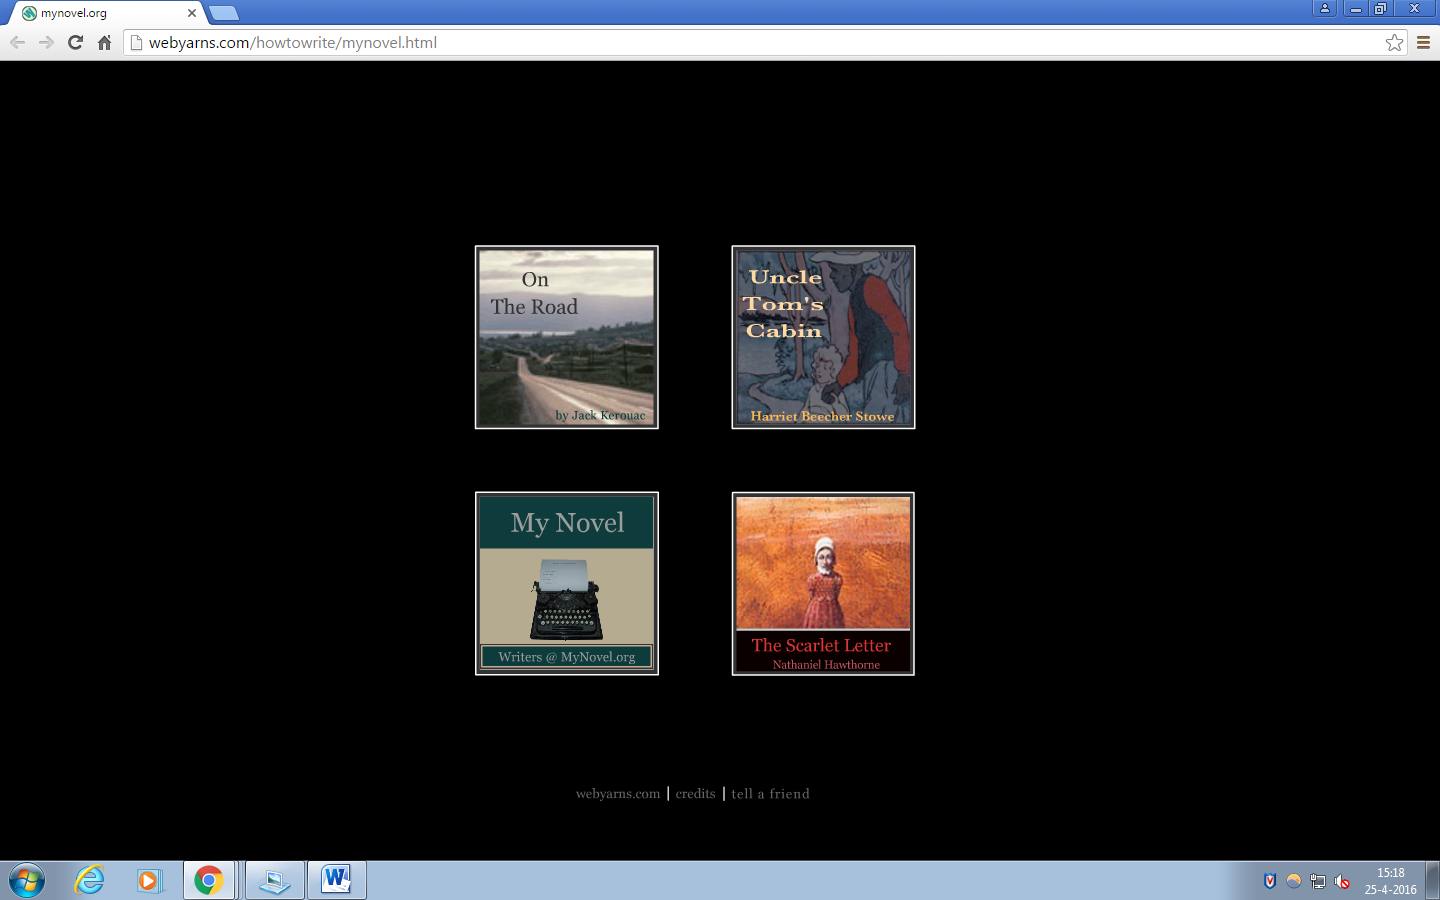Click the security shield tray icon

1270,881
